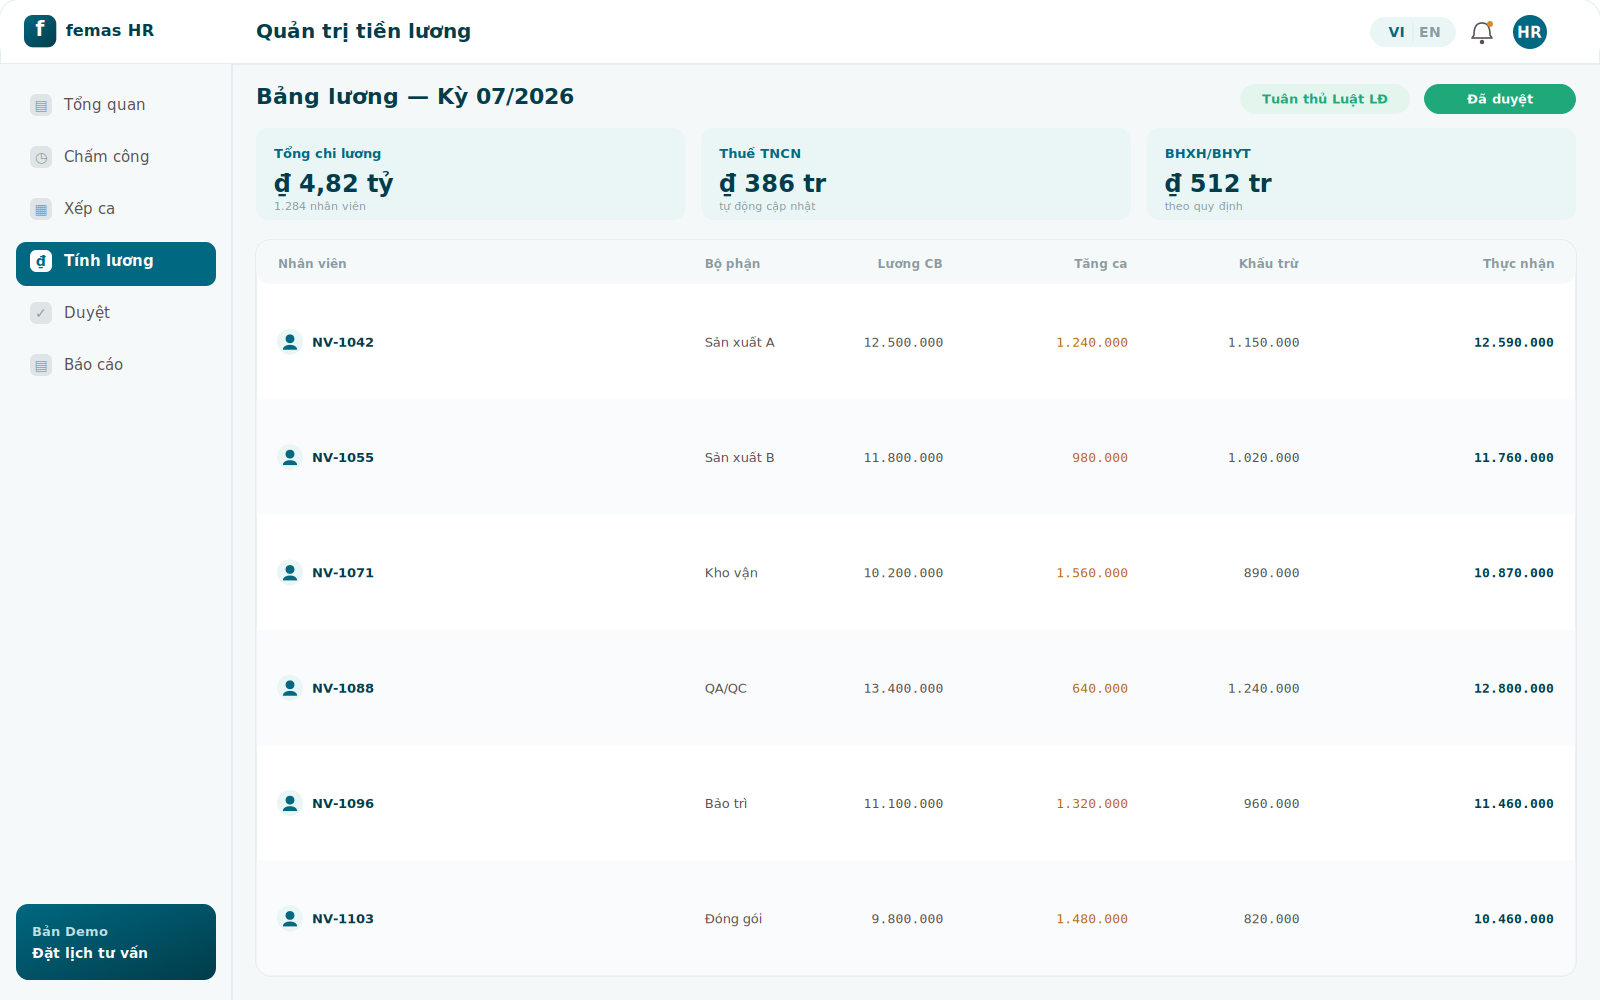
Task: Click the Chấm công clock icon
Action: click(x=41, y=157)
